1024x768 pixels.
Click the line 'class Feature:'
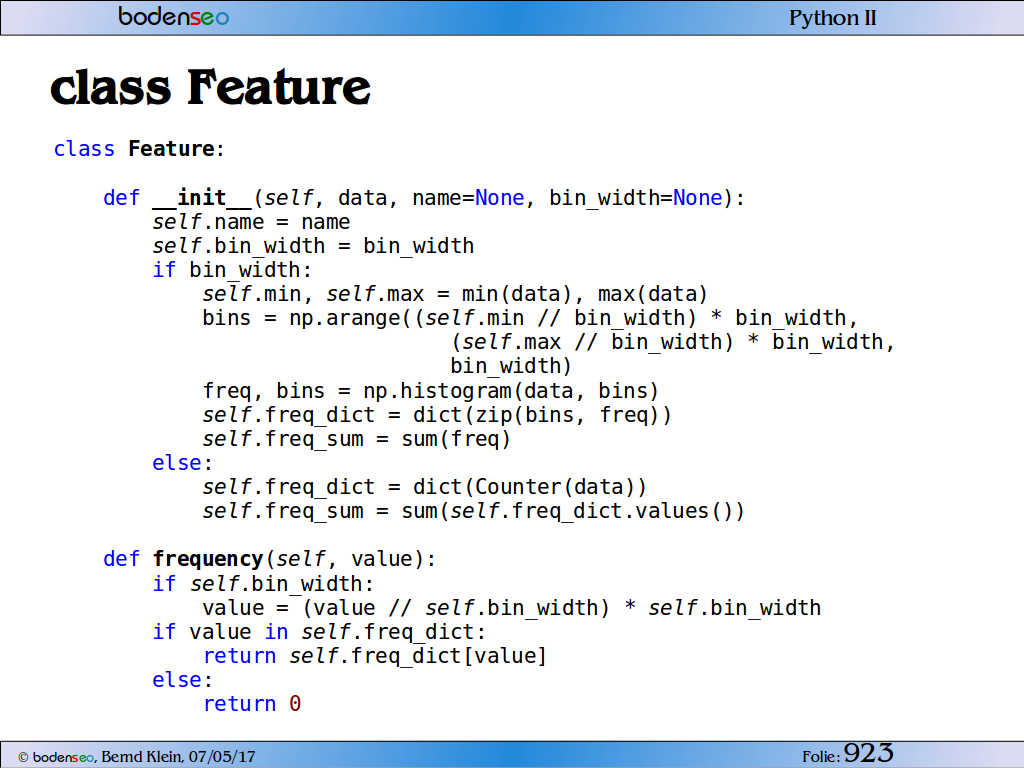pyautogui.click(x=138, y=149)
